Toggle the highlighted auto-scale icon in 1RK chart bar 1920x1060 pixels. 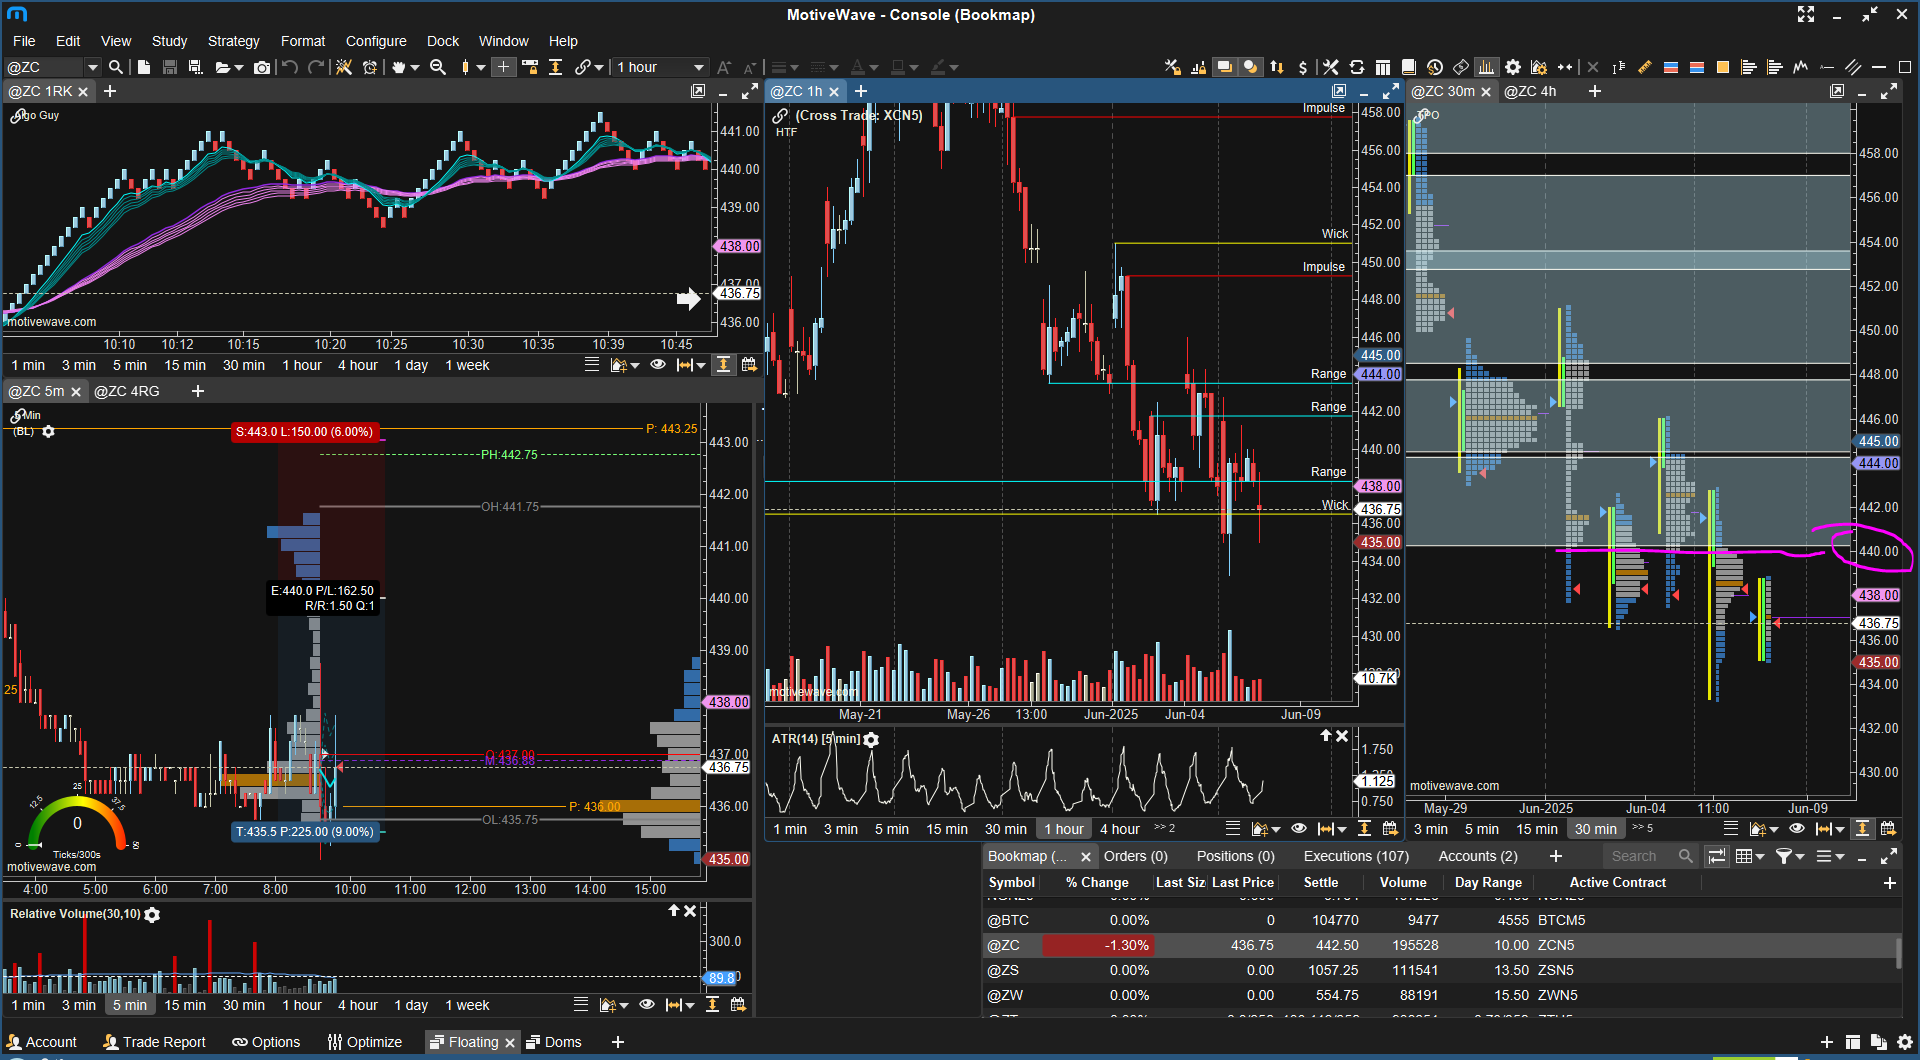(x=723, y=365)
